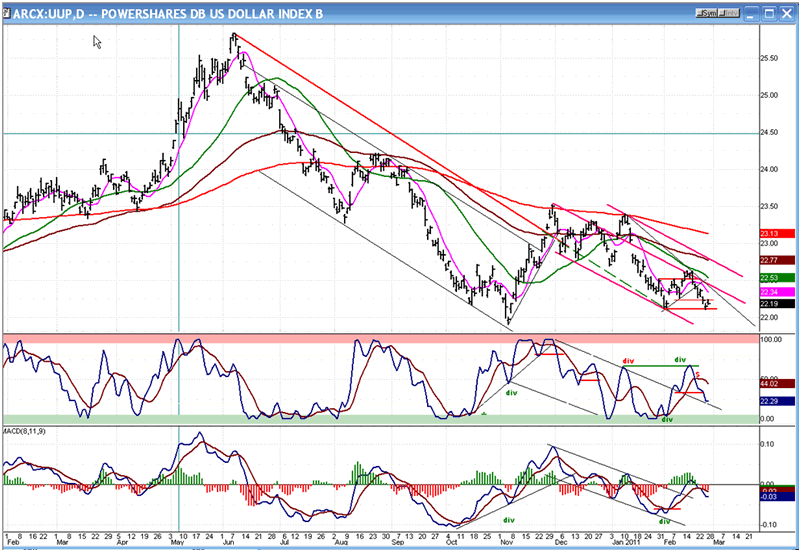Maximize the chart window
This screenshot has width=800, height=551.
(771, 12)
